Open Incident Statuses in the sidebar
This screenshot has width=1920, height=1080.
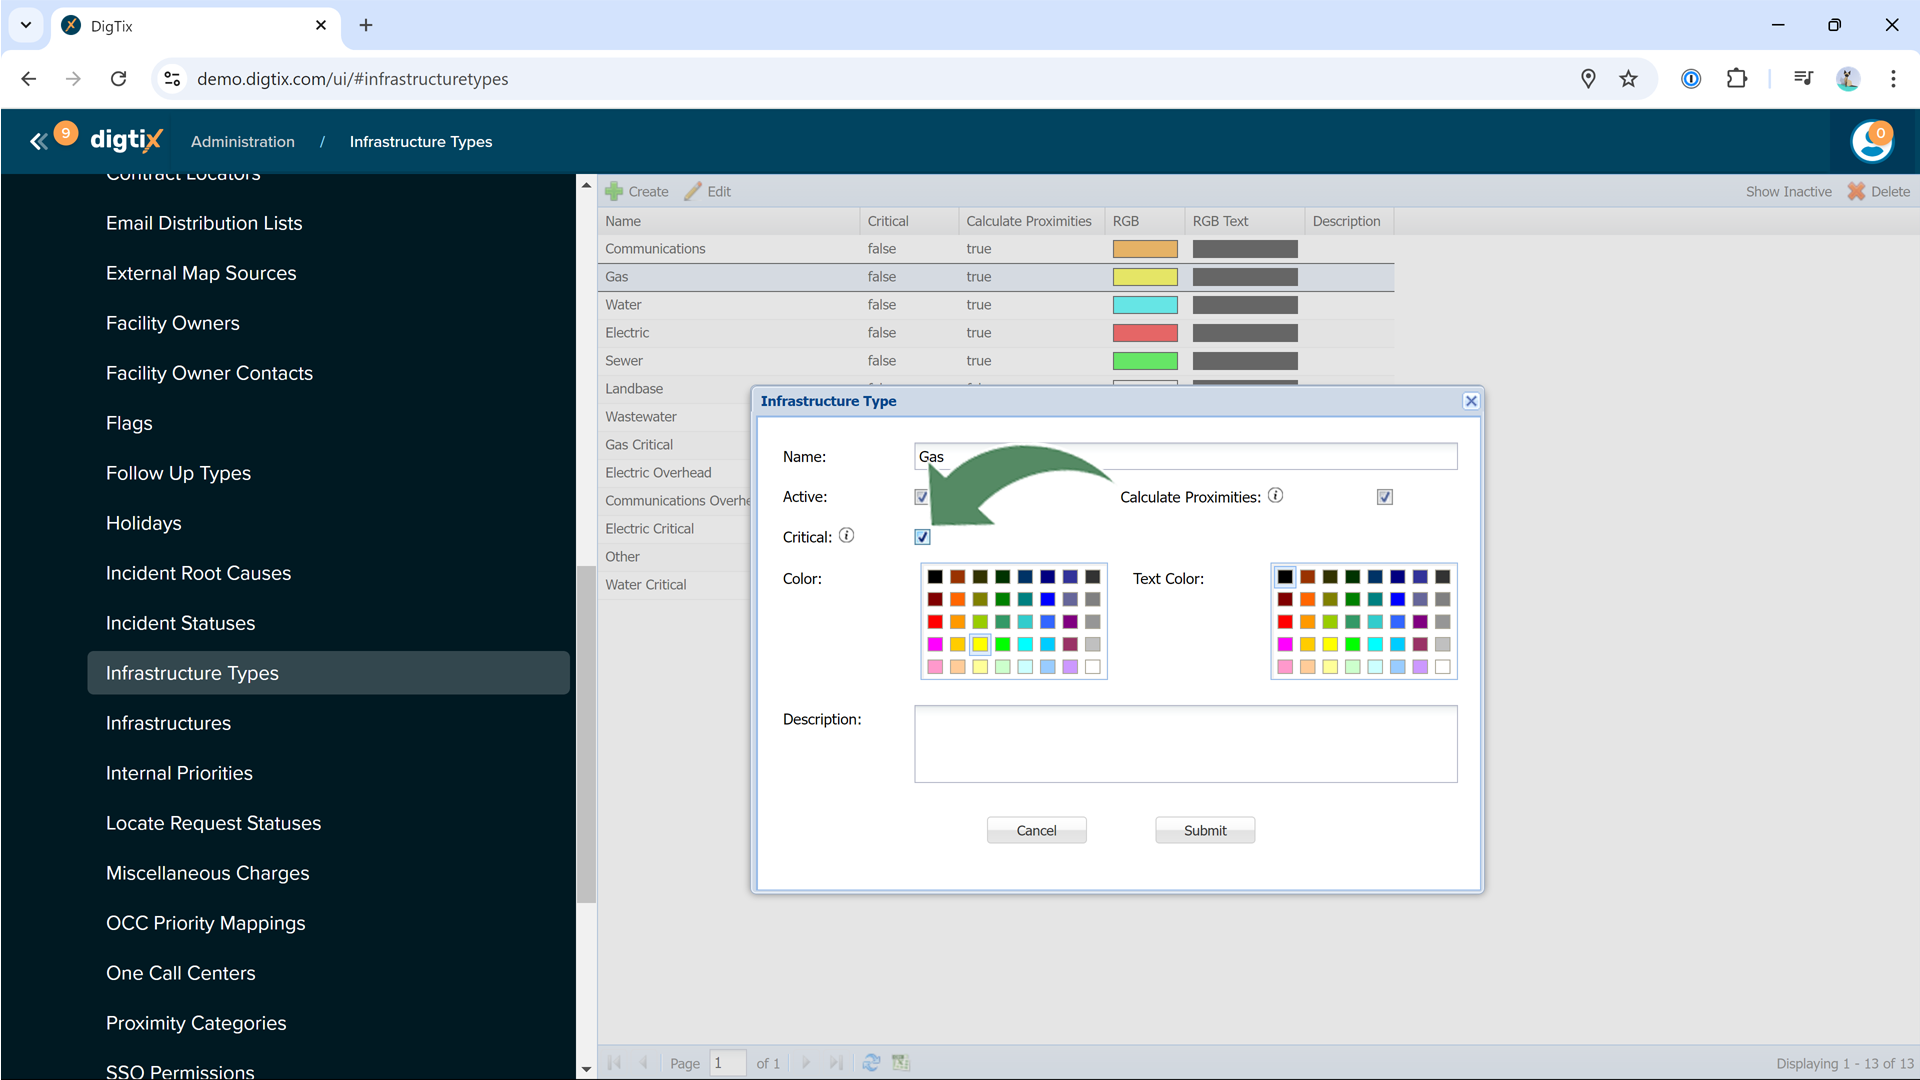pyautogui.click(x=180, y=623)
